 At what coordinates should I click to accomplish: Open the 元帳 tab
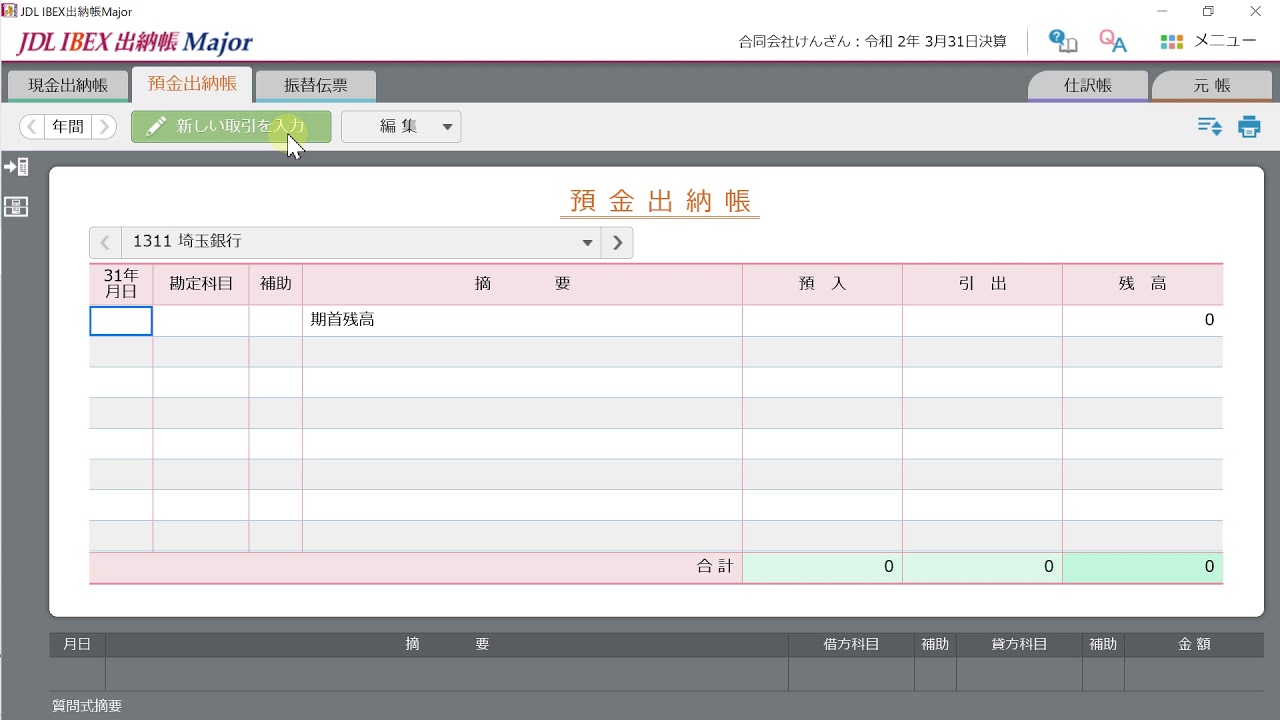[x=1212, y=85]
